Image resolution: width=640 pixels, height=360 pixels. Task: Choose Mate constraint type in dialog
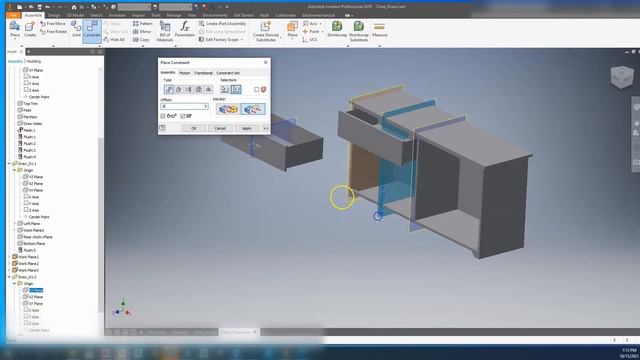pyautogui.click(x=169, y=89)
